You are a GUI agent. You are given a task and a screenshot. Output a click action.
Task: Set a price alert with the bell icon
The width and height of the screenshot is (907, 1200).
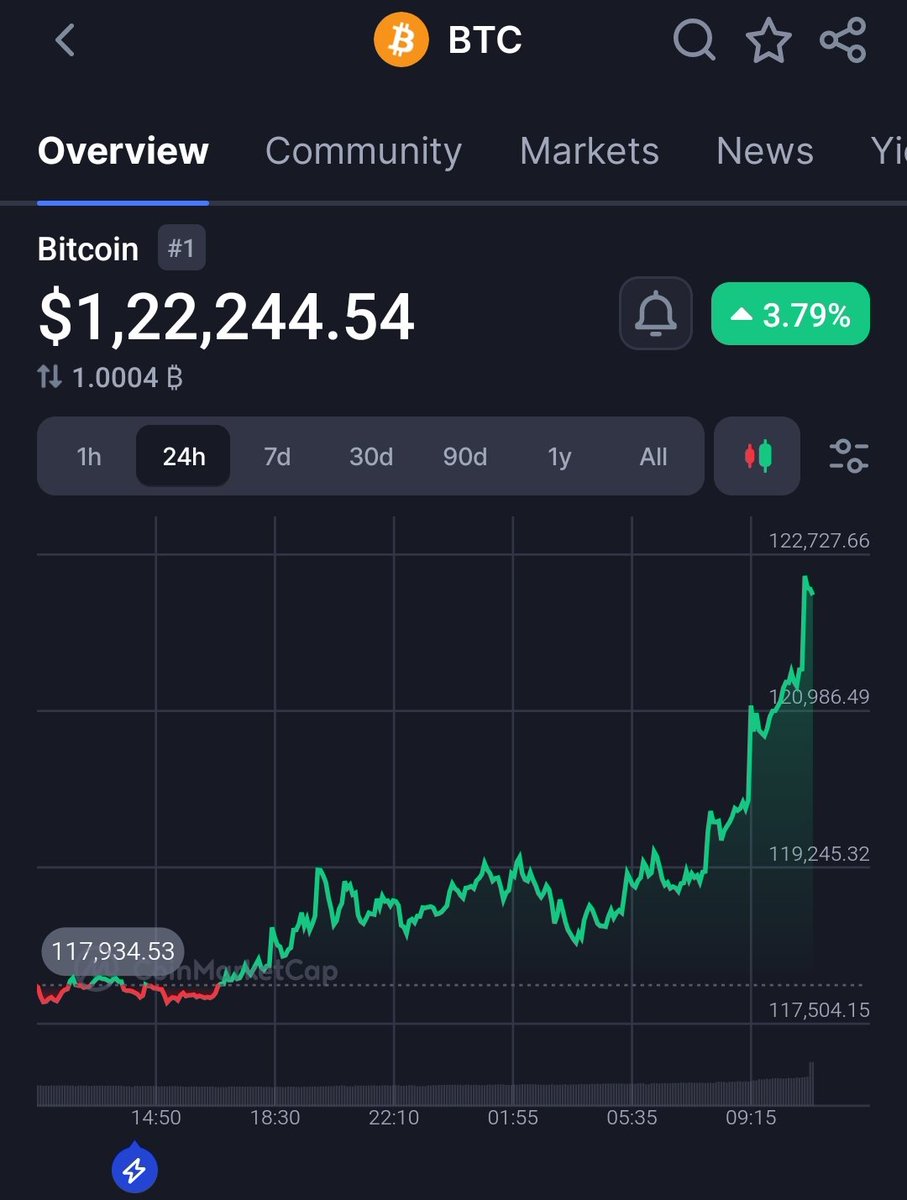pyautogui.click(x=655, y=314)
